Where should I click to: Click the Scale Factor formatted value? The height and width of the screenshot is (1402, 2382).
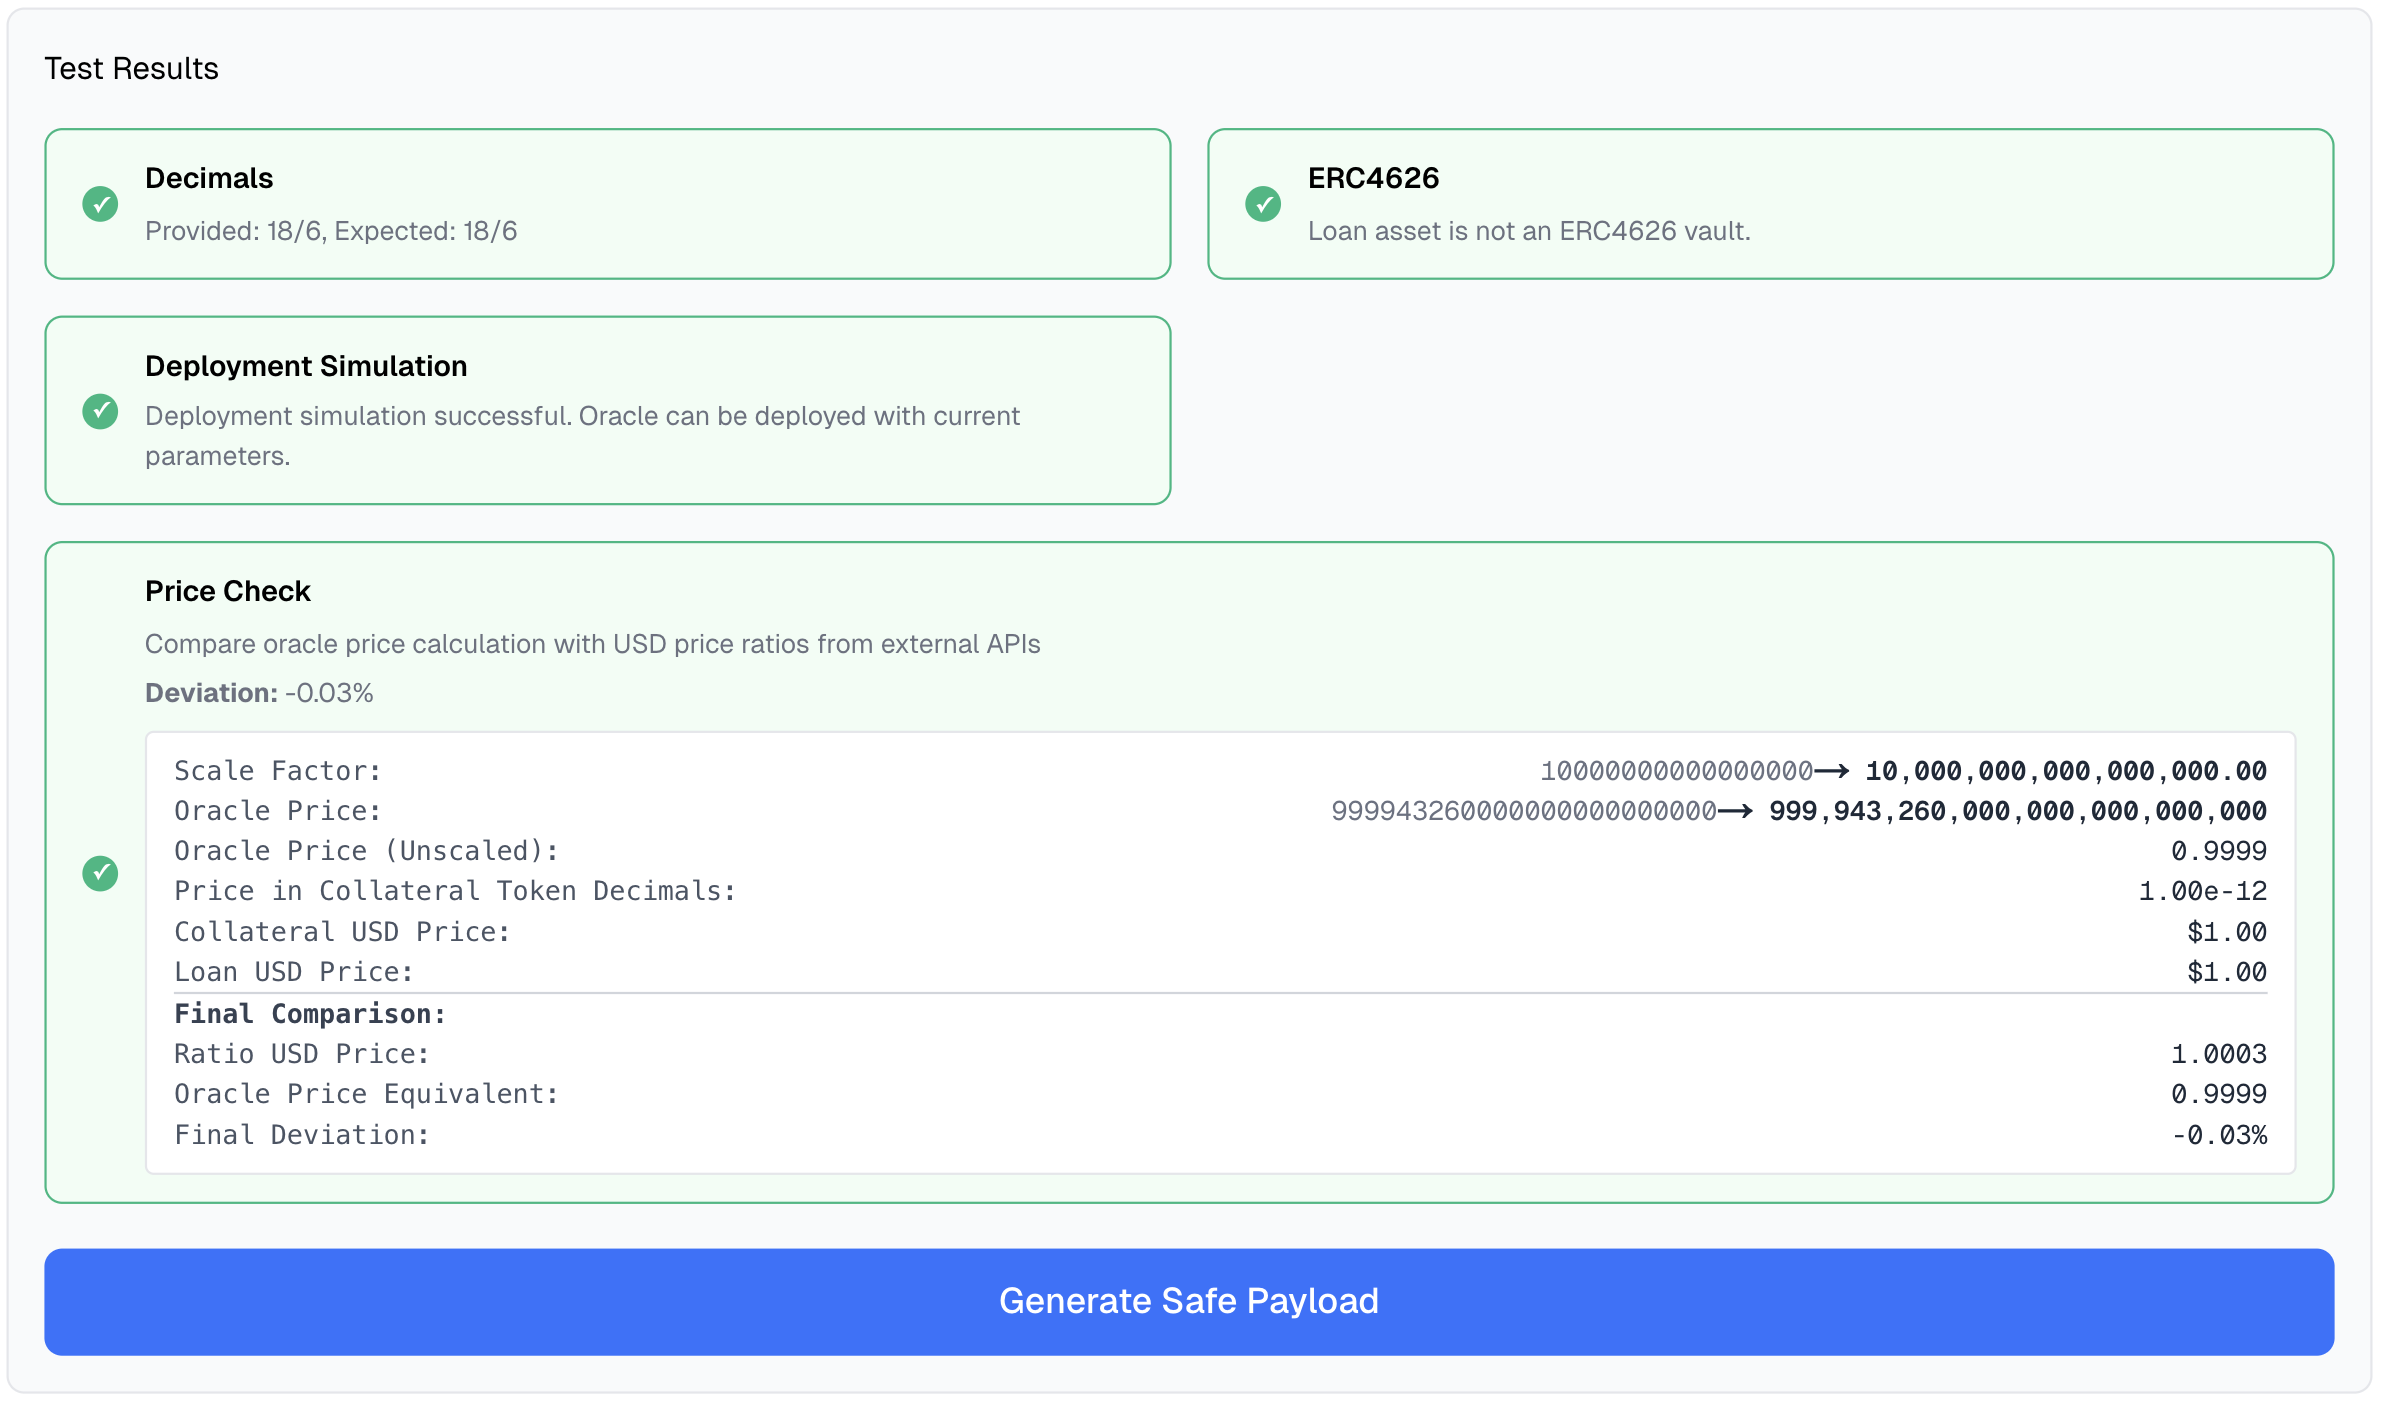pos(2065,771)
